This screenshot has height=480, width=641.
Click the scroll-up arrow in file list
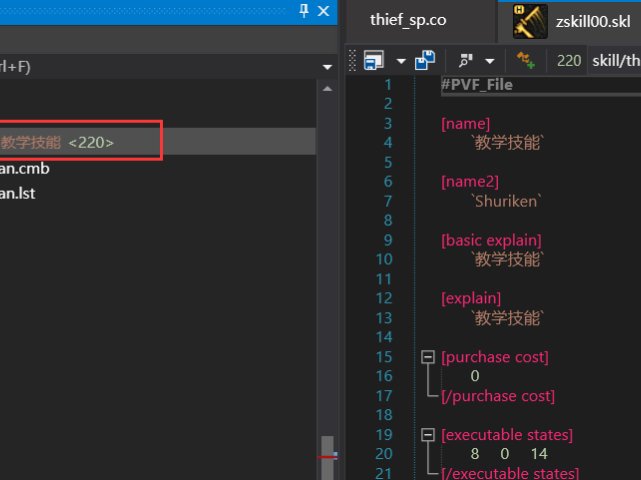[325, 90]
